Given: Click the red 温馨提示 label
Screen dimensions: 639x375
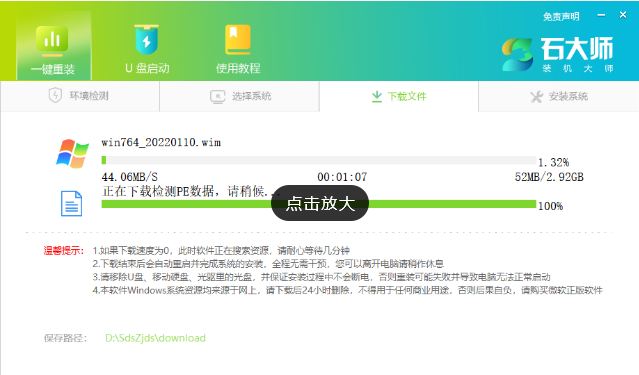Looking at the screenshot, I should 64,251.
